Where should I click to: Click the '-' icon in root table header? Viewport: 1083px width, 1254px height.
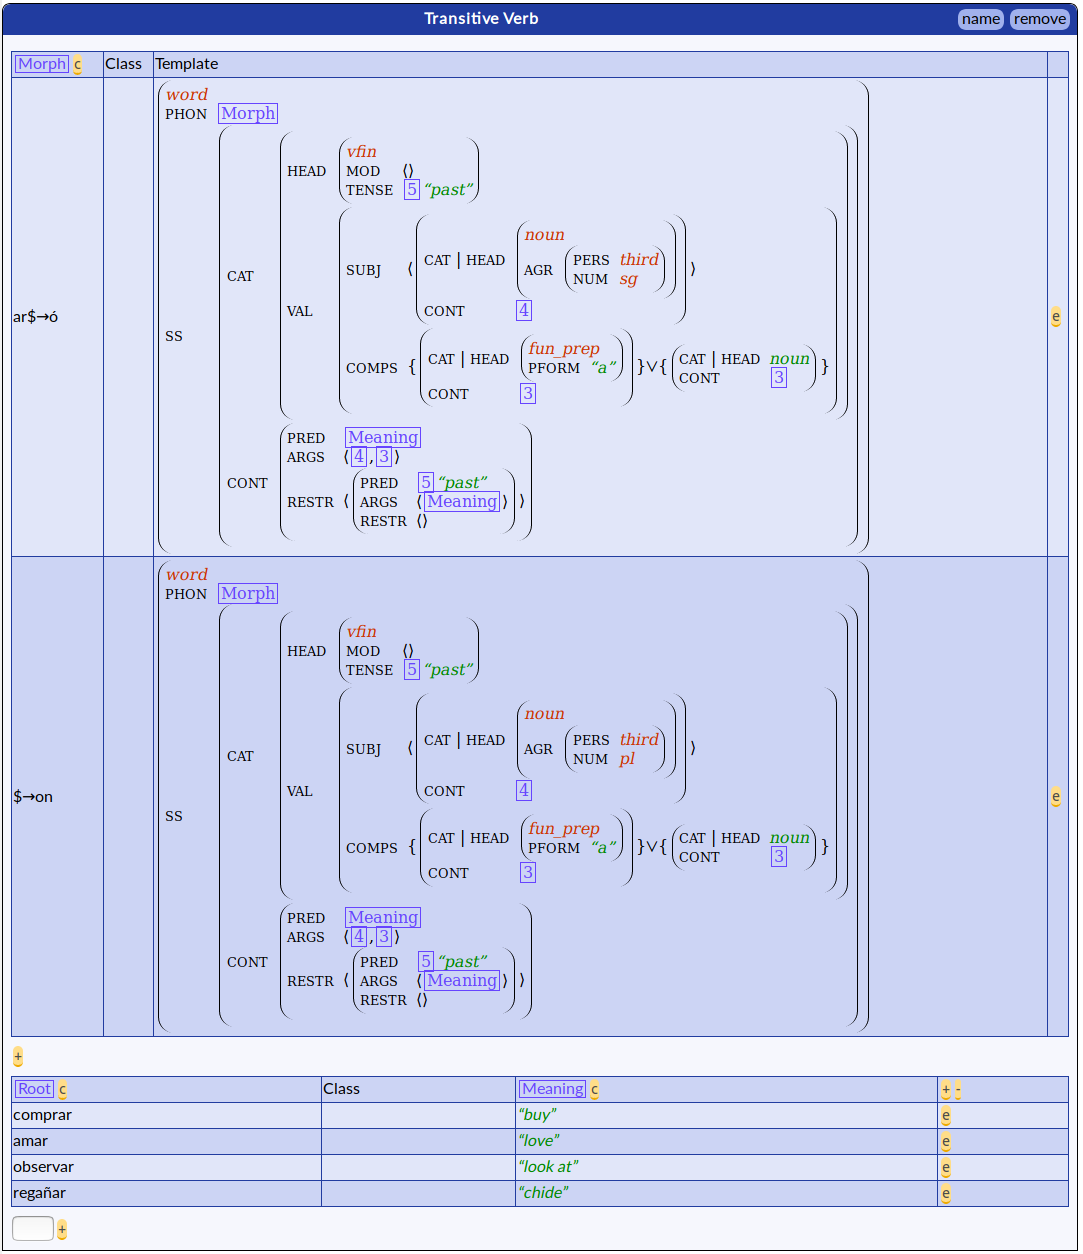tap(958, 1090)
